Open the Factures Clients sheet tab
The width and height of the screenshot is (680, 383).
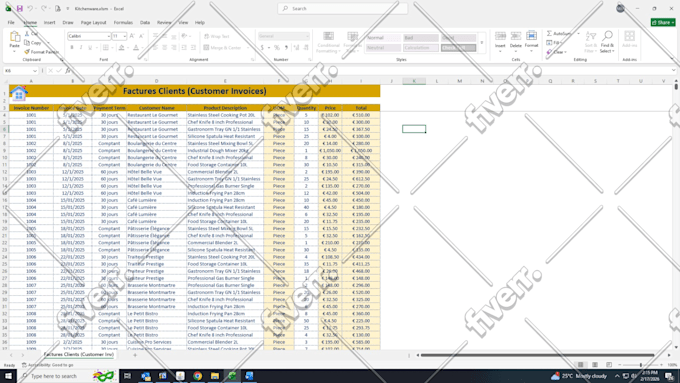[x=78, y=354]
